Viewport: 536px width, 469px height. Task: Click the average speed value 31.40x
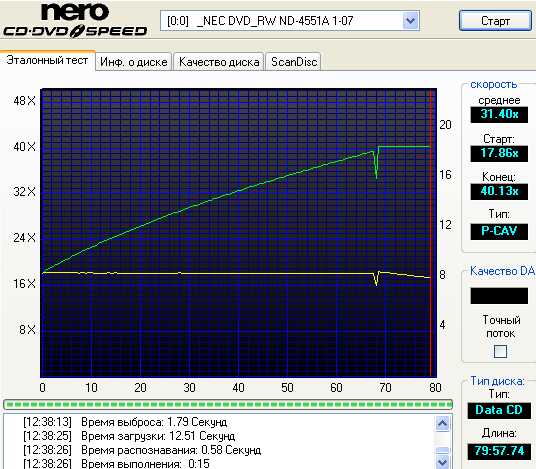pos(499,114)
